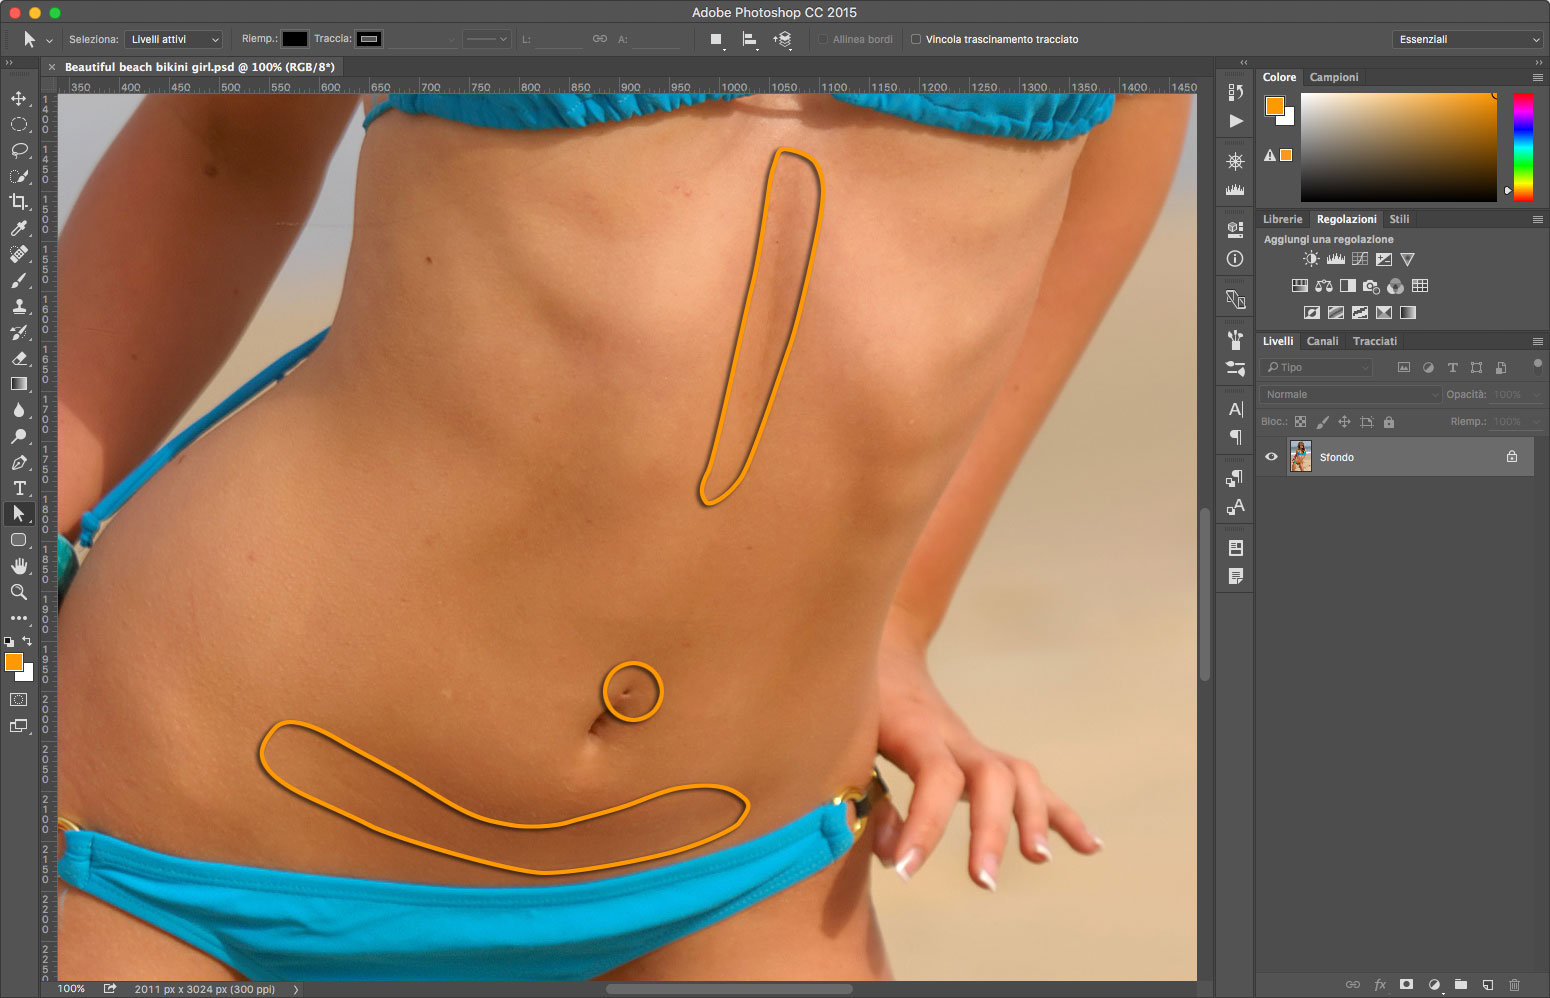Select the Move tool
1550x998 pixels.
(18, 98)
